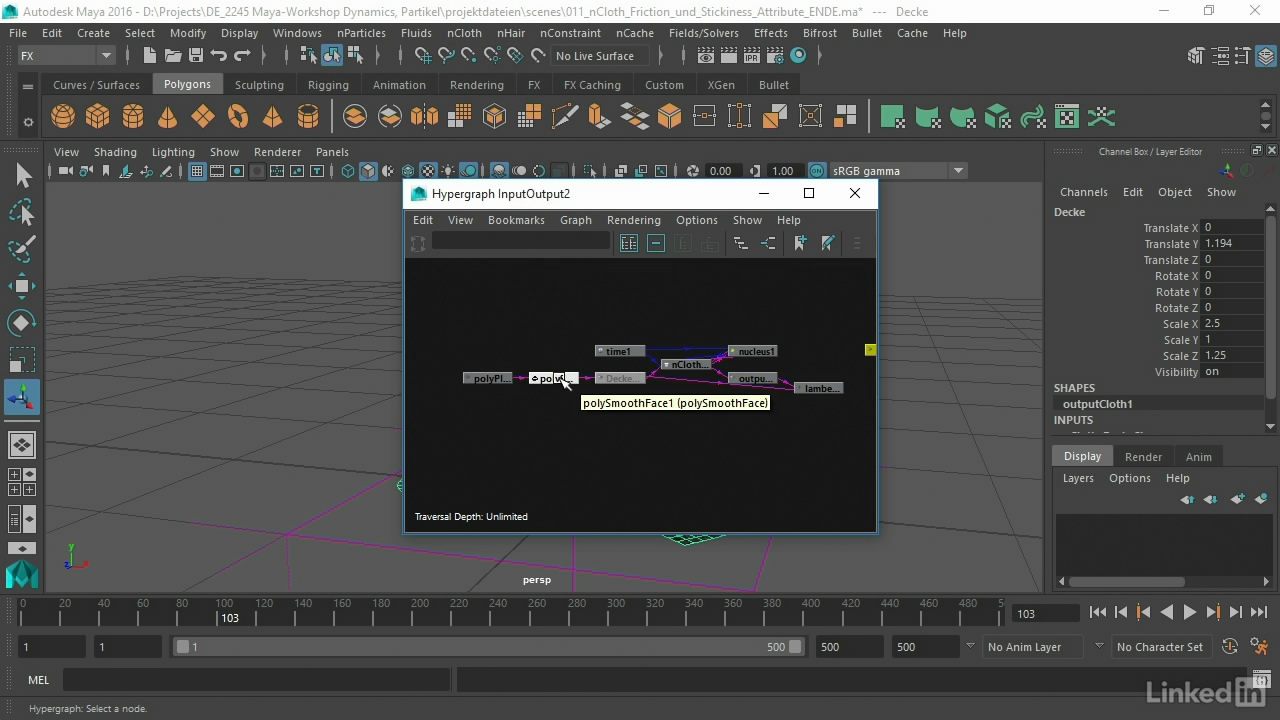Image resolution: width=1280 pixels, height=720 pixels.
Task: Toggle snap to curves
Action: click(x=446, y=56)
